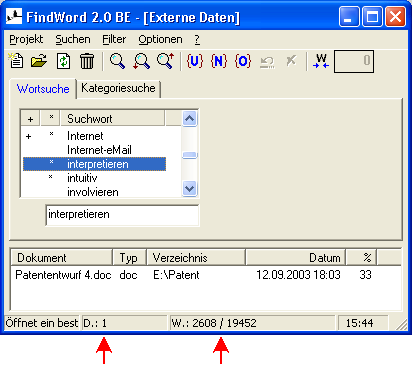Click the grayed-out X cancel icon
Screen dimensions: 412x365
291,61
